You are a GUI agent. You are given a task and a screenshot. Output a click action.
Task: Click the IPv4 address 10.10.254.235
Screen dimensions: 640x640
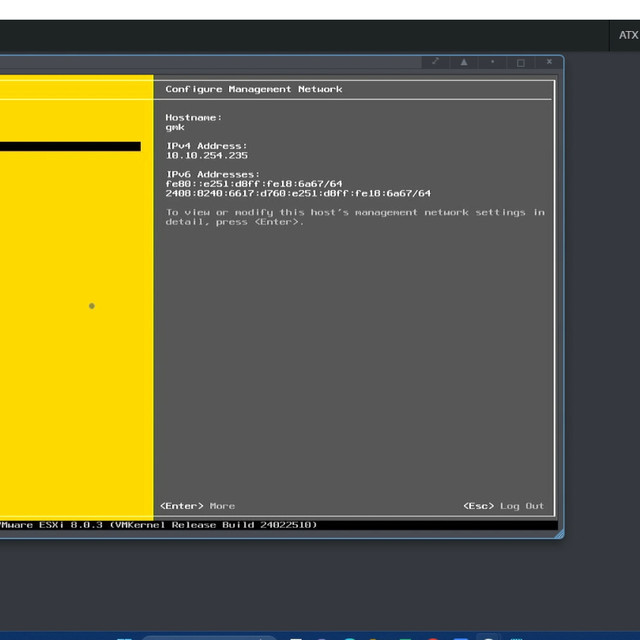coord(207,156)
